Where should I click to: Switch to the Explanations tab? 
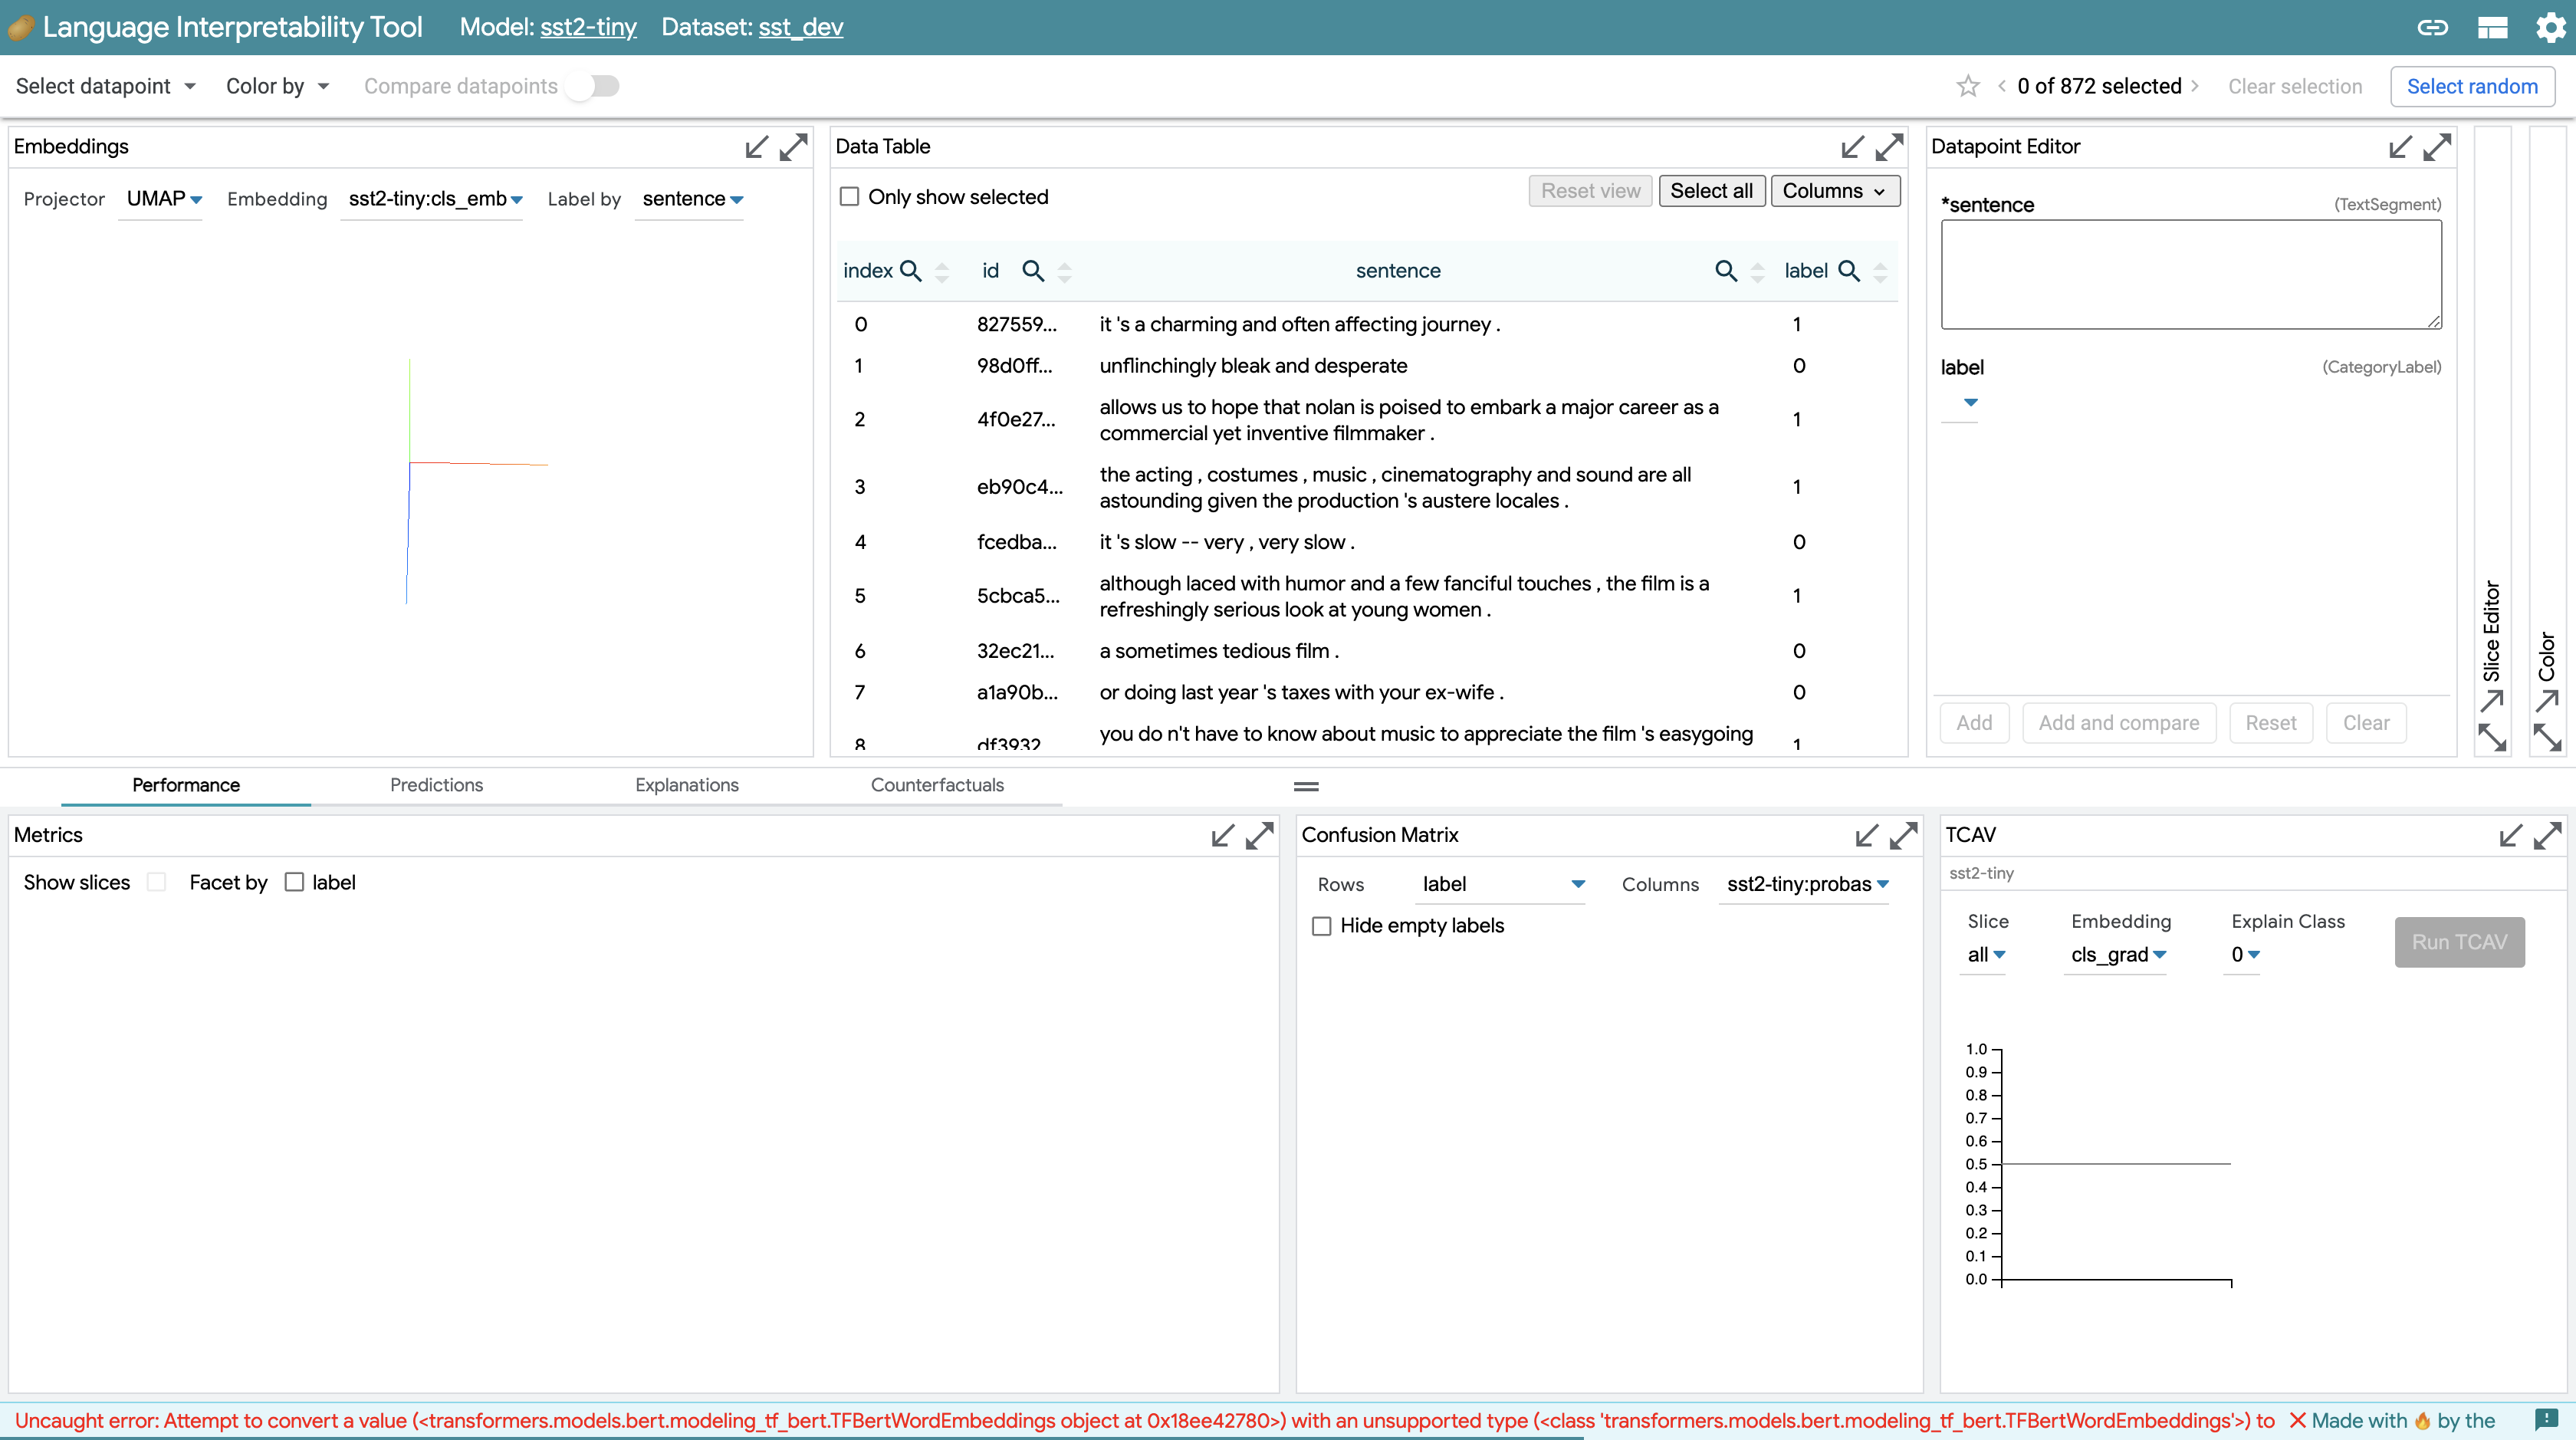[x=686, y=785]
